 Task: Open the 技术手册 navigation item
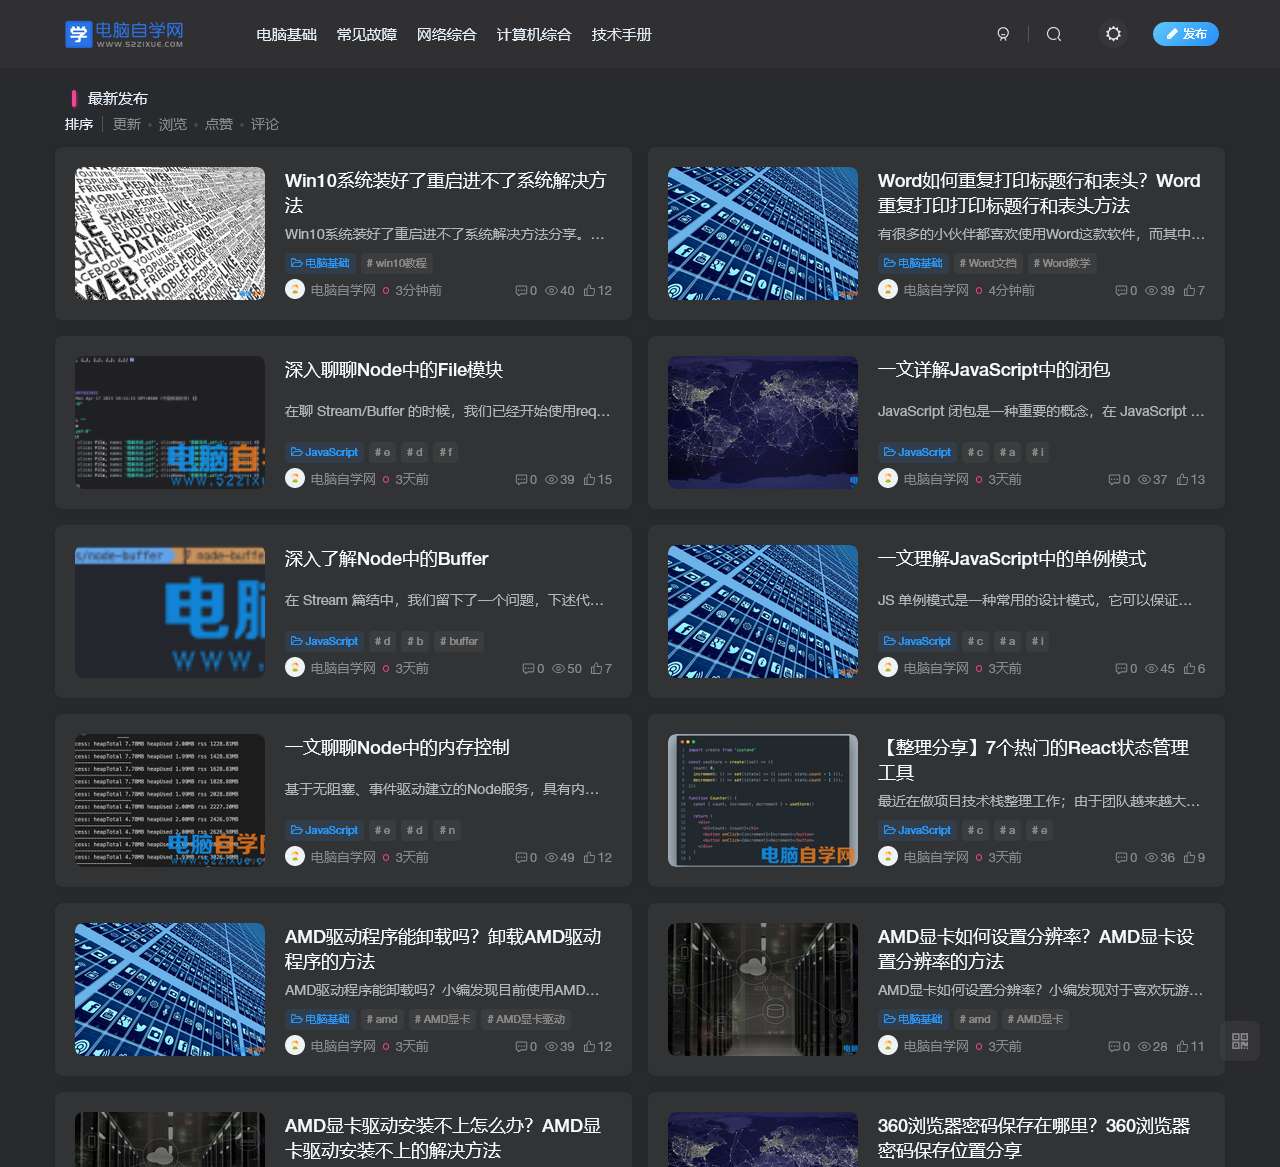point(621,35)
